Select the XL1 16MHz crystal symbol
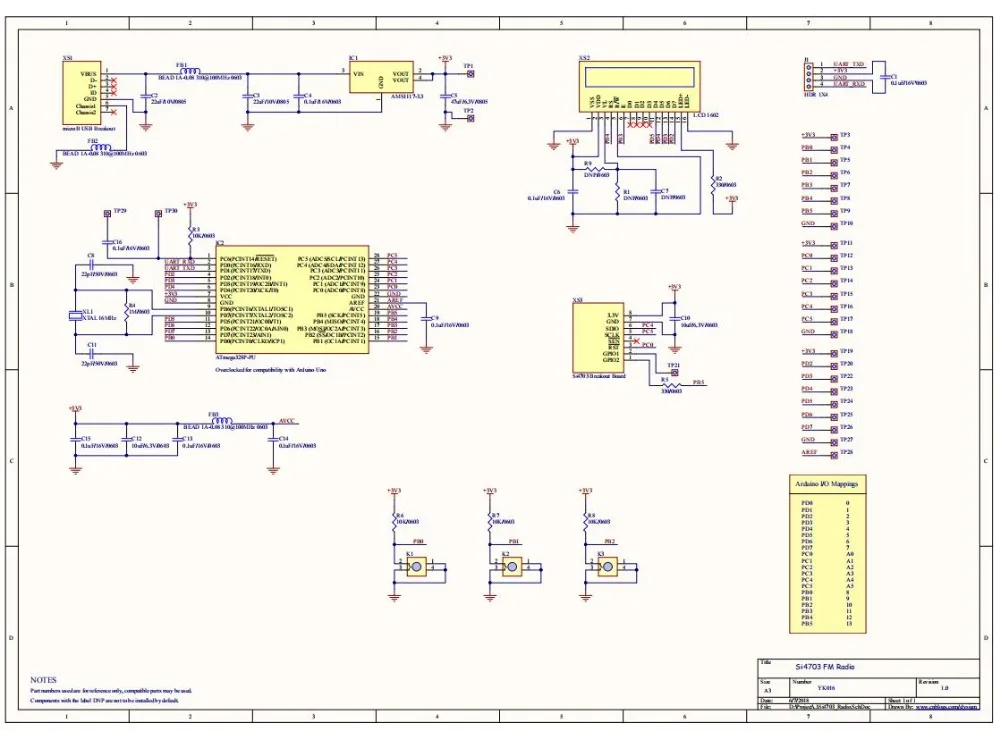This screenshot has height=731, width=1000. click(x=75, y=315)
